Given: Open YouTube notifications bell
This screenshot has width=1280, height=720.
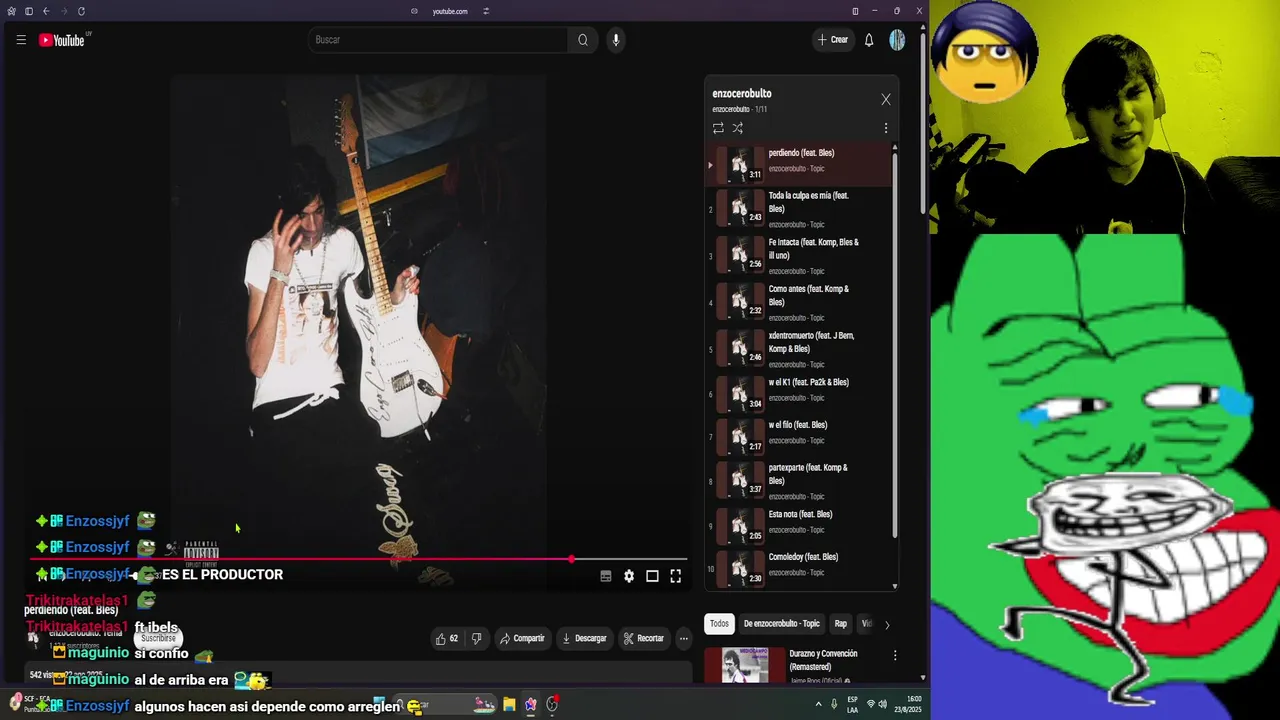Looking at the screenshot, I should (869, 40).
